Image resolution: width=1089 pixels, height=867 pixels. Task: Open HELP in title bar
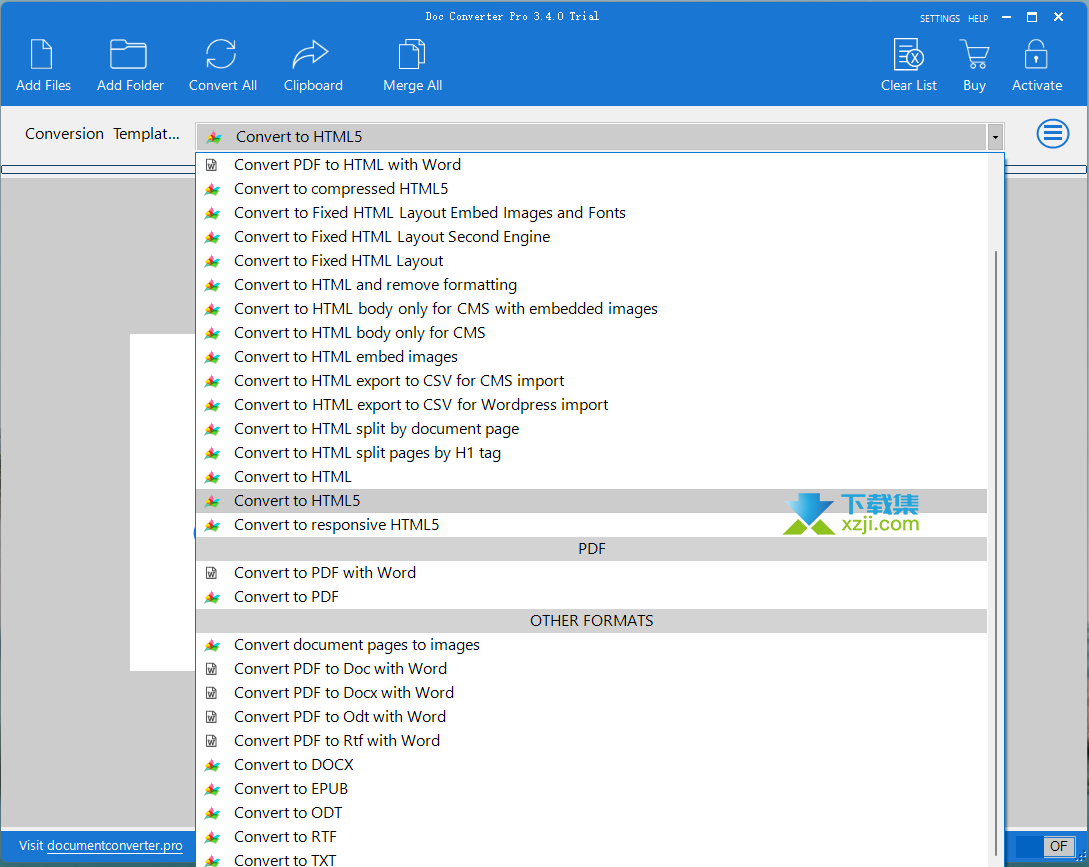point(978,19)
